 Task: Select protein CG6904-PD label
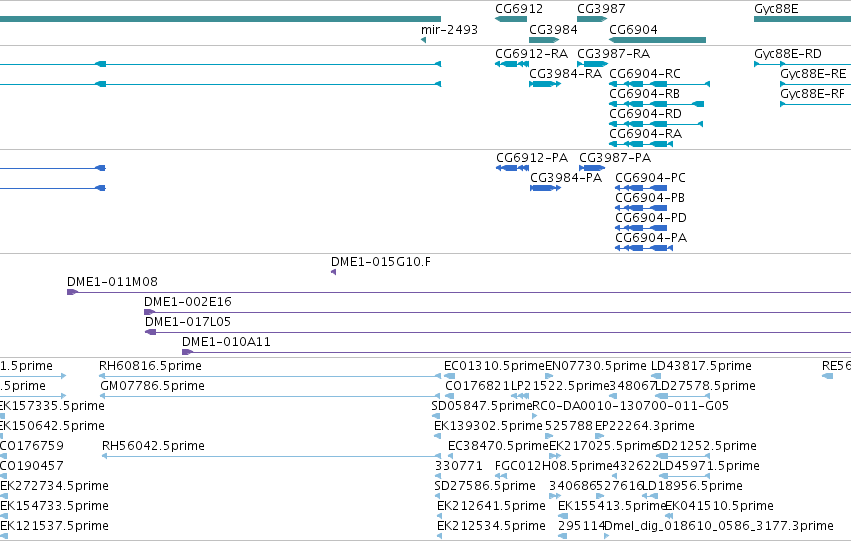[x=651, y=218]
